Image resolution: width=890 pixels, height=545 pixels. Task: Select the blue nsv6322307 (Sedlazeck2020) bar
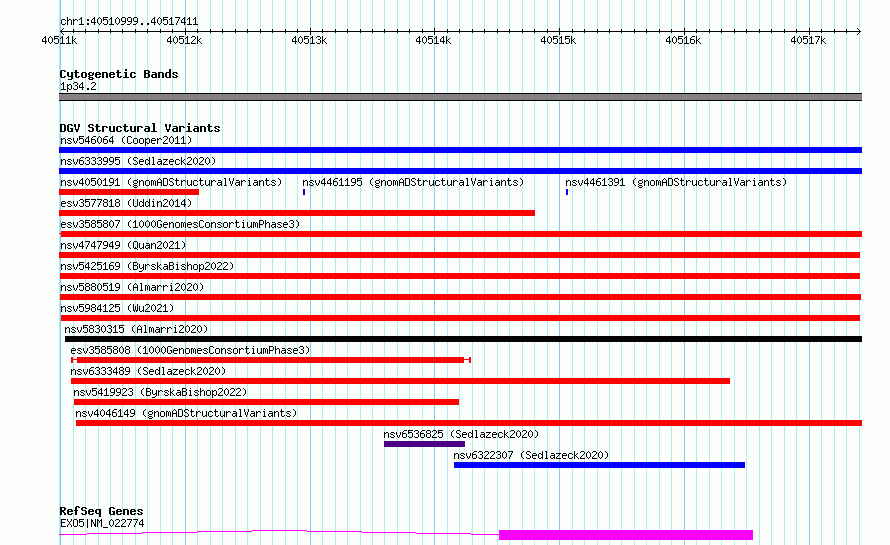pos(599,465)
